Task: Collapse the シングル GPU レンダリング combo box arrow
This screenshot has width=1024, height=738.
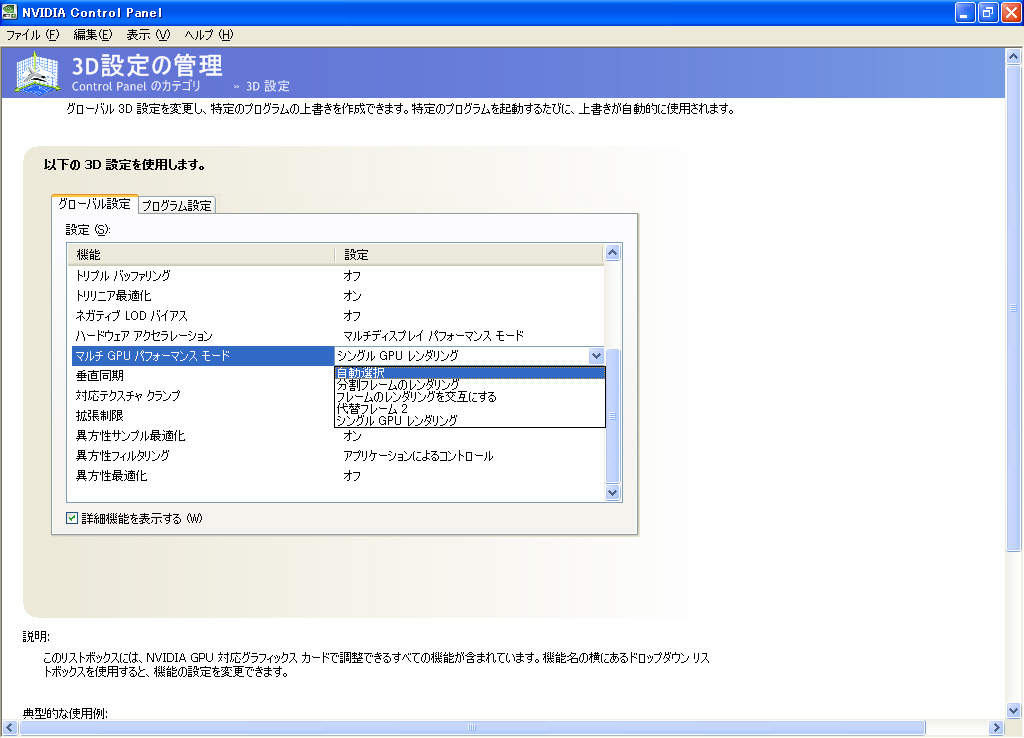Action: [596, 355]
